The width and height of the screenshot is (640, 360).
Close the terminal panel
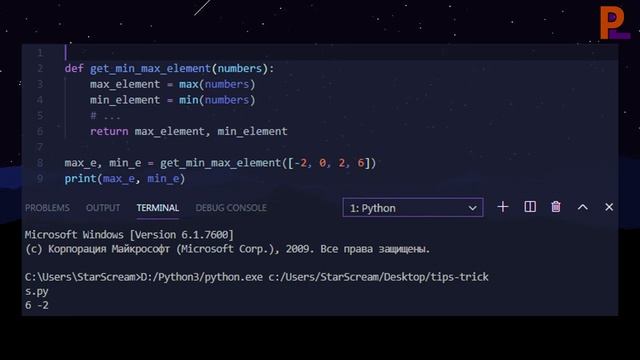609,207
